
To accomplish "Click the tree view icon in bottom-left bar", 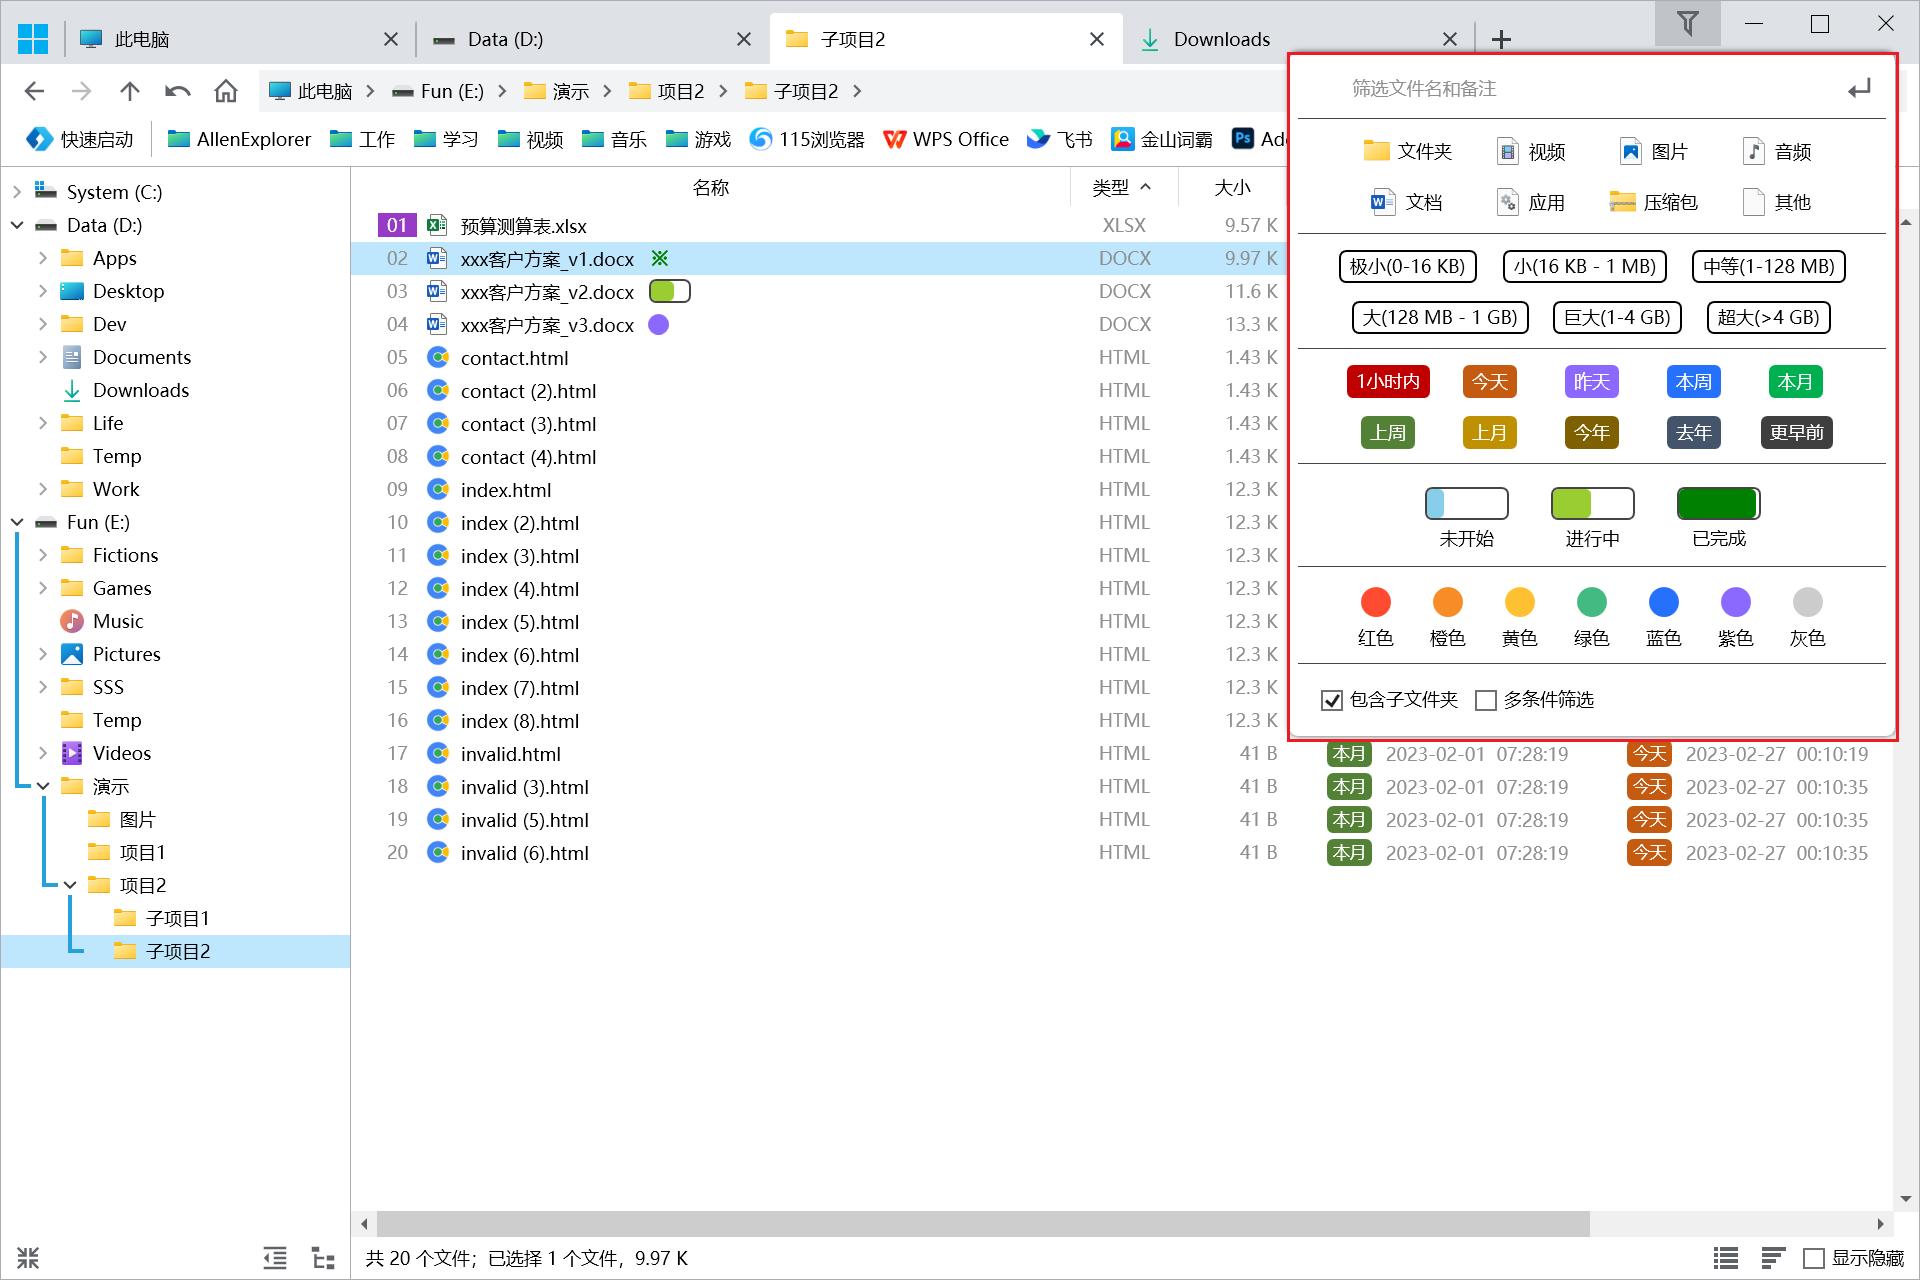I will coord(323,1258).
